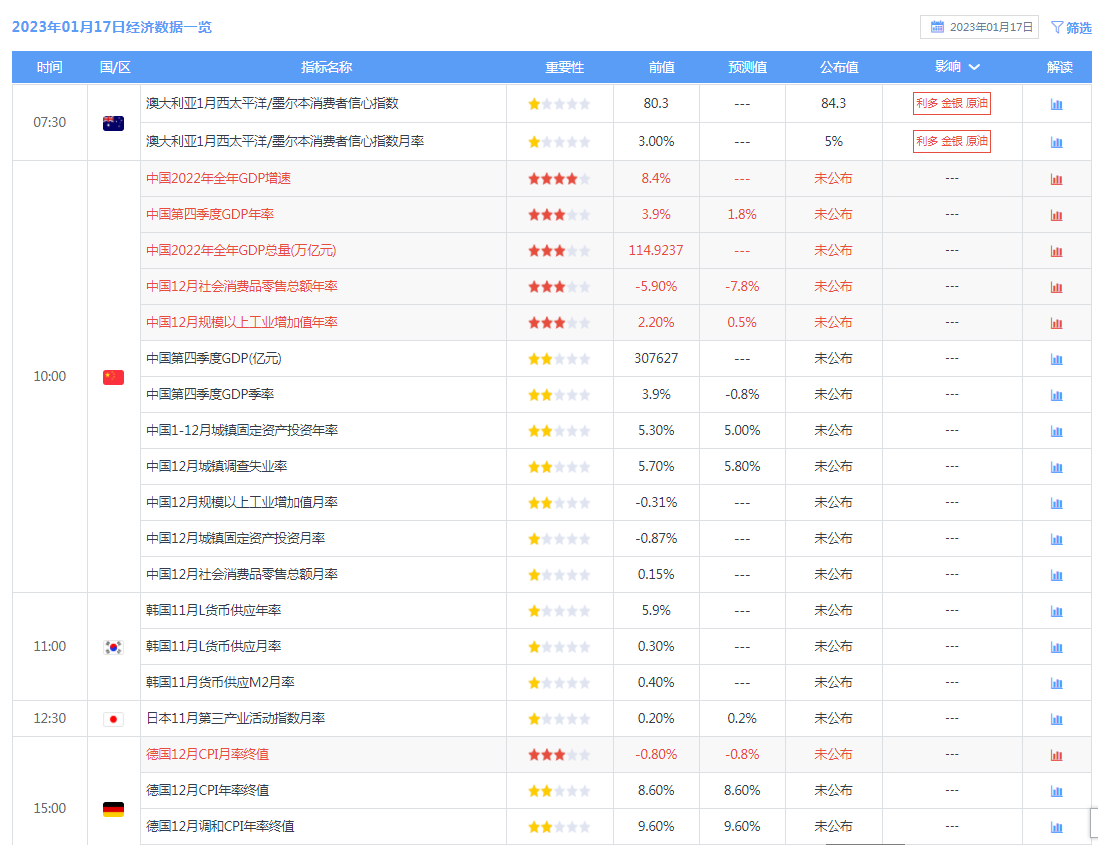View chart for 德国12月CPI月率终值
This screenshot has height=845, width=1098.
point(1056,755)
